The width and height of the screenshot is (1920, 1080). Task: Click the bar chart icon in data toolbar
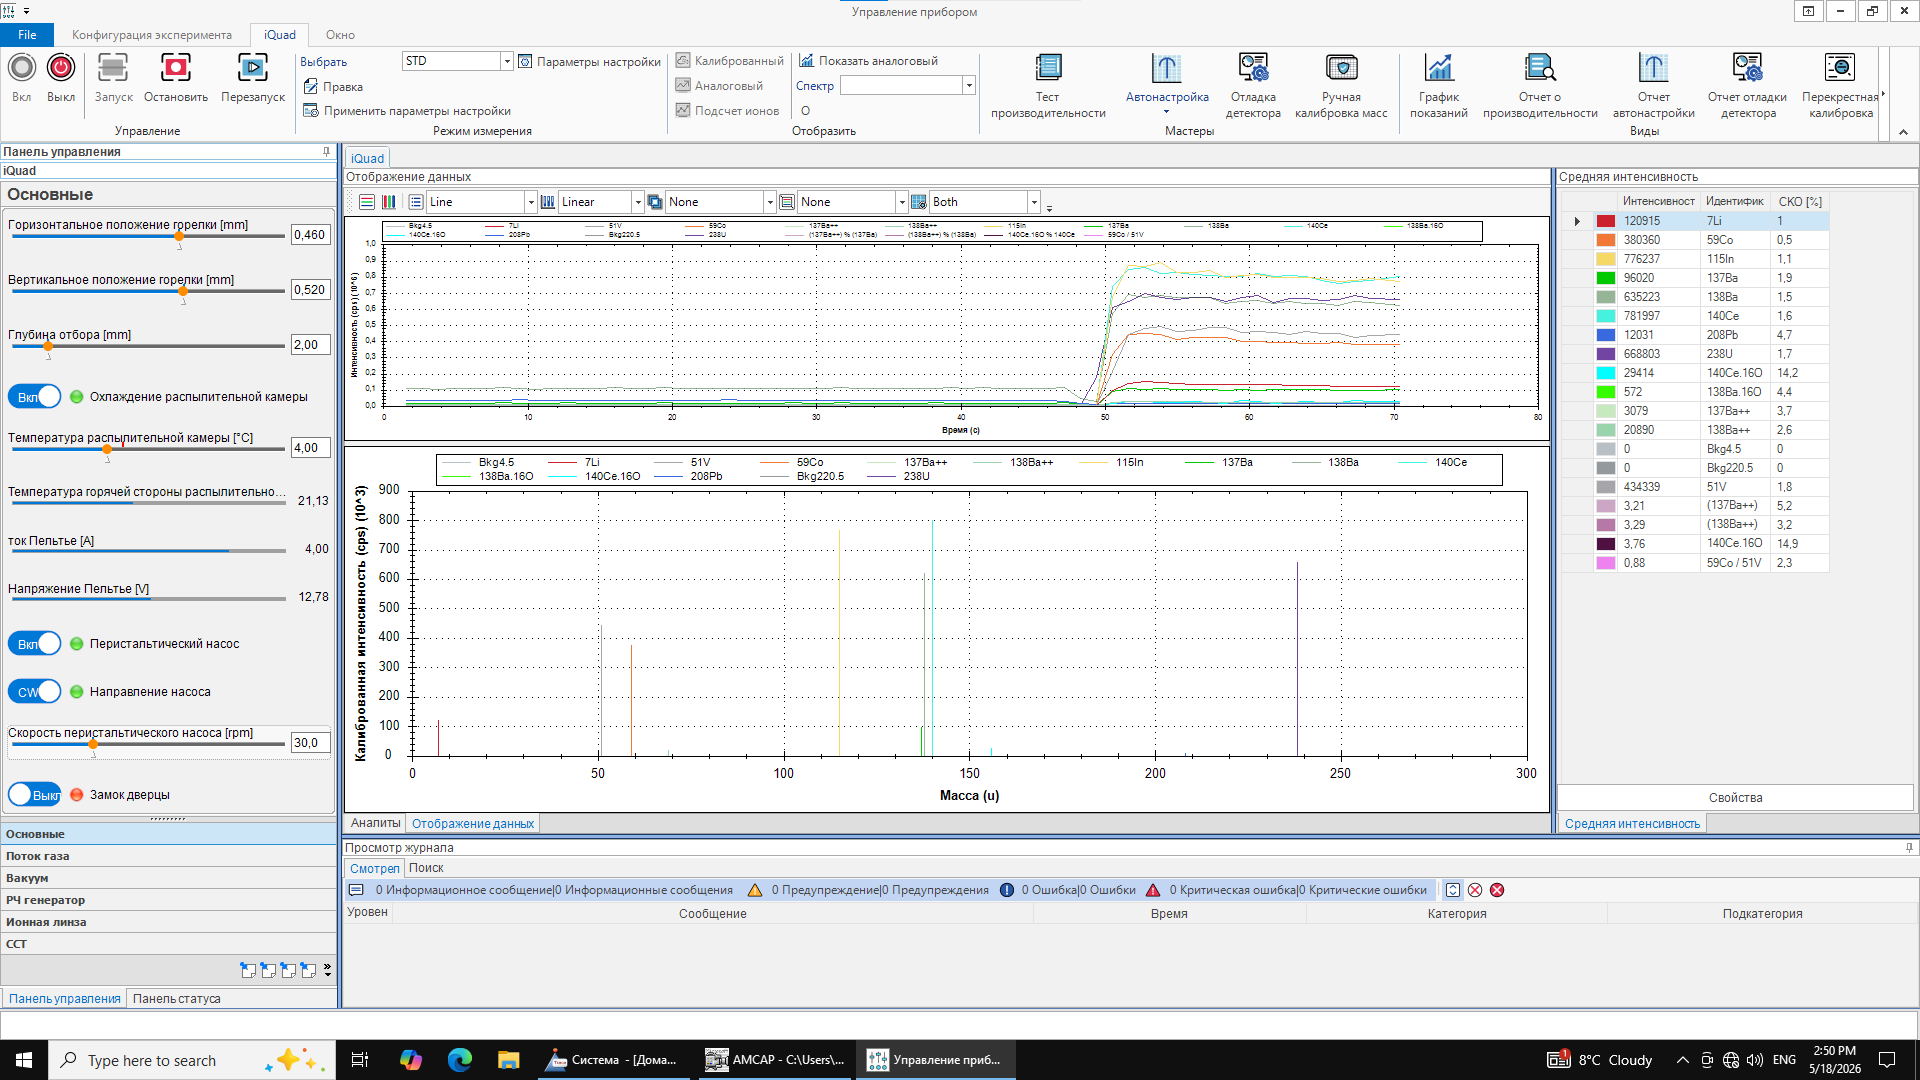pos(389,202)
